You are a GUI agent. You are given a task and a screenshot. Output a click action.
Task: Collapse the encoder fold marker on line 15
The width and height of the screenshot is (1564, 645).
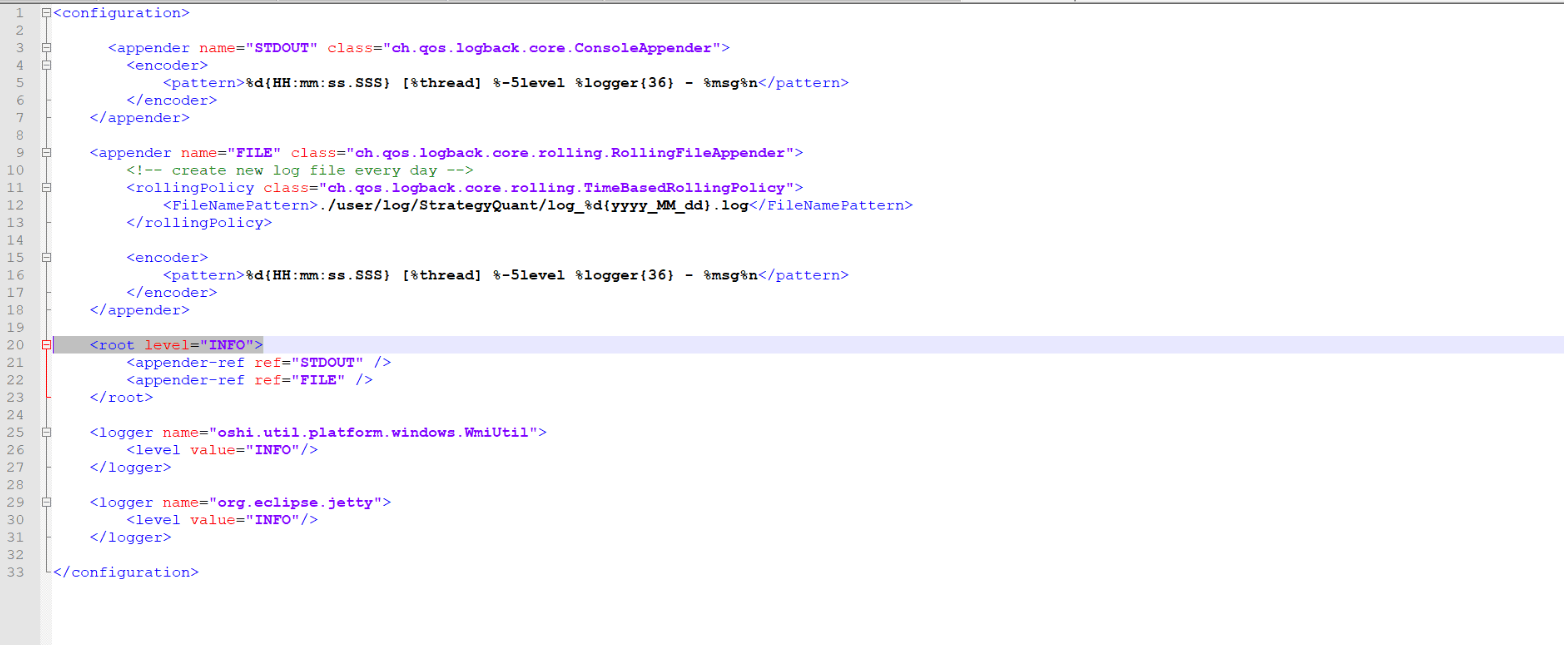(46, 258)
